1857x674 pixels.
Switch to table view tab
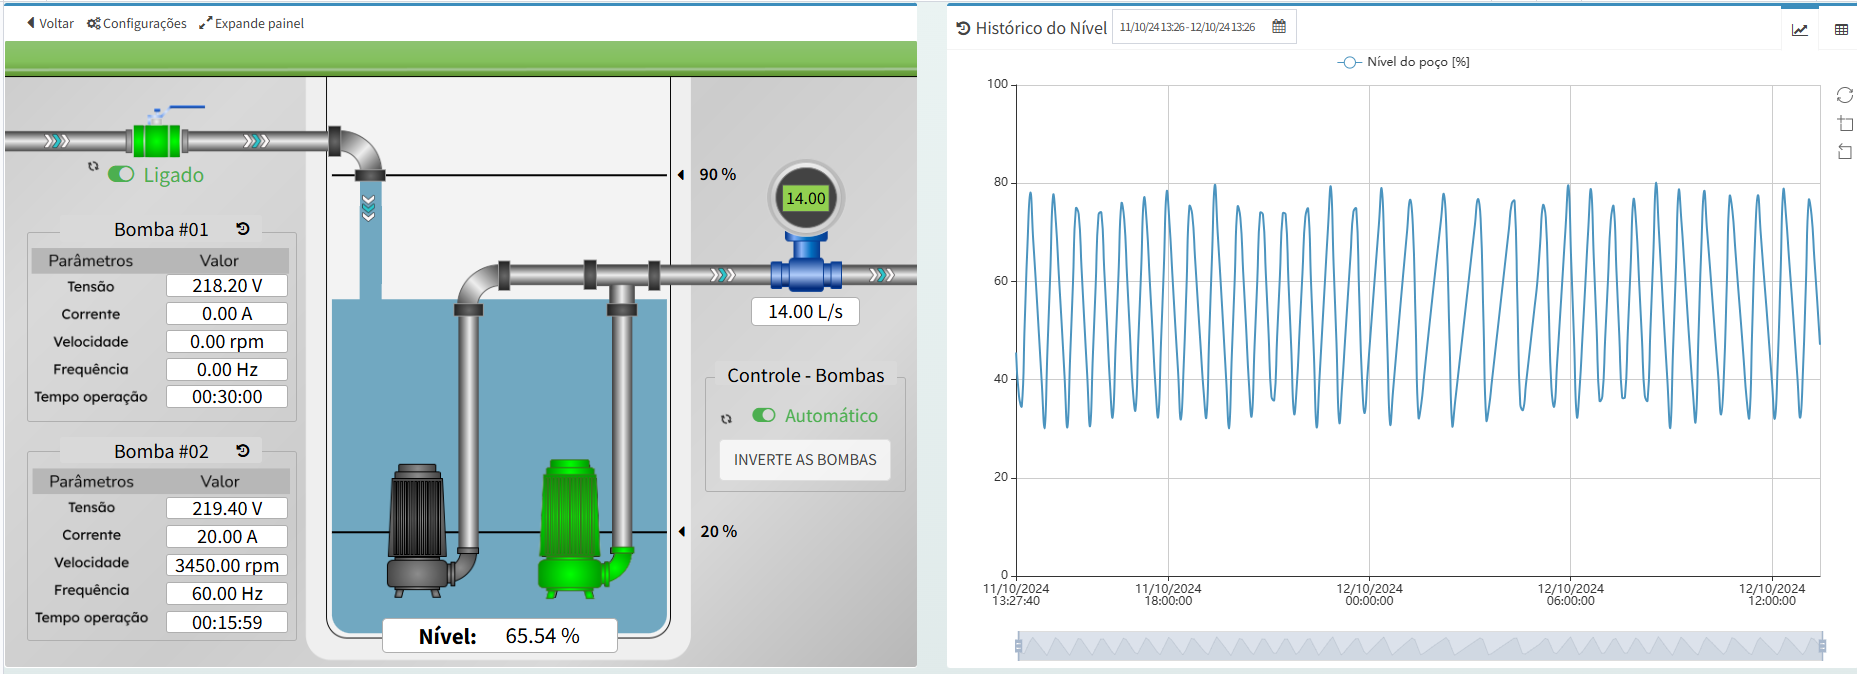click(x=1841, y=30)
